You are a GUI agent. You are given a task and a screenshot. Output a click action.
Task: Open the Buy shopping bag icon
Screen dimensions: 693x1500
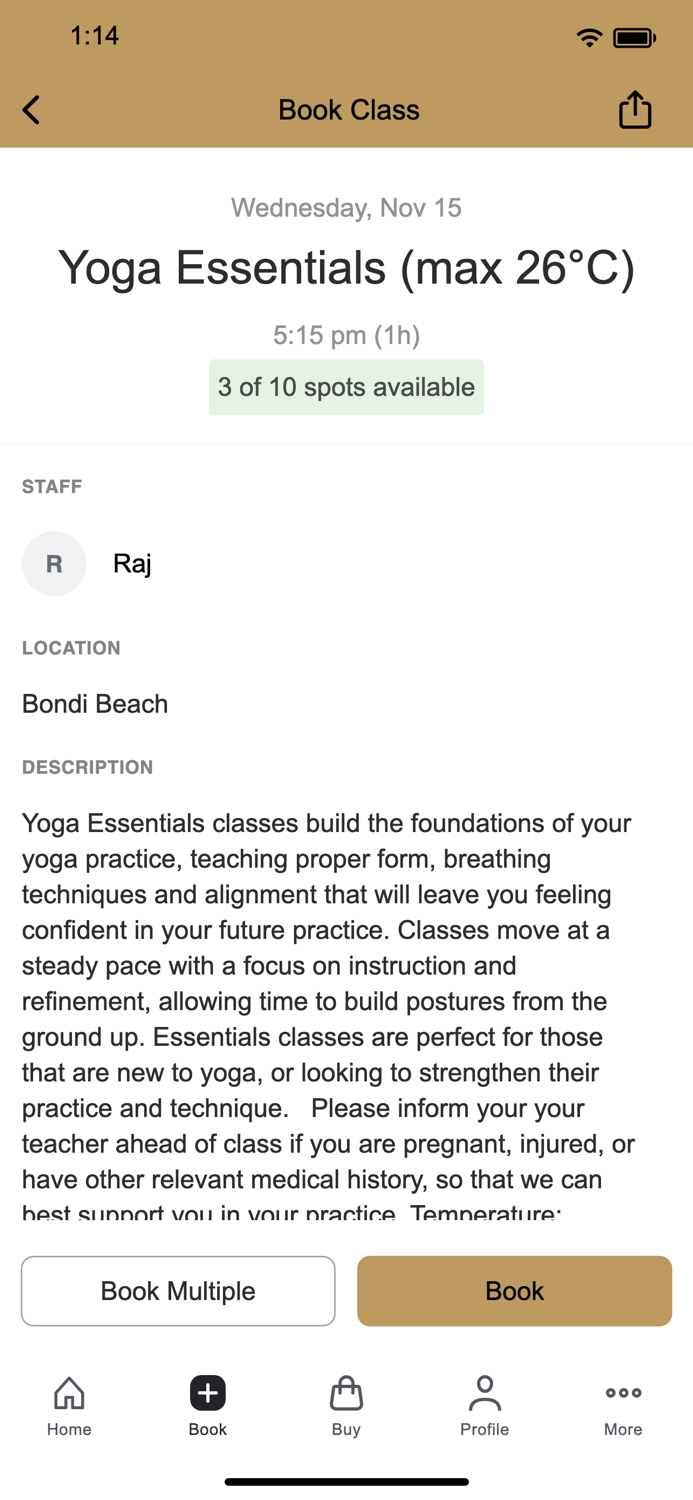pyautogui.click(x=346, y=1392)
